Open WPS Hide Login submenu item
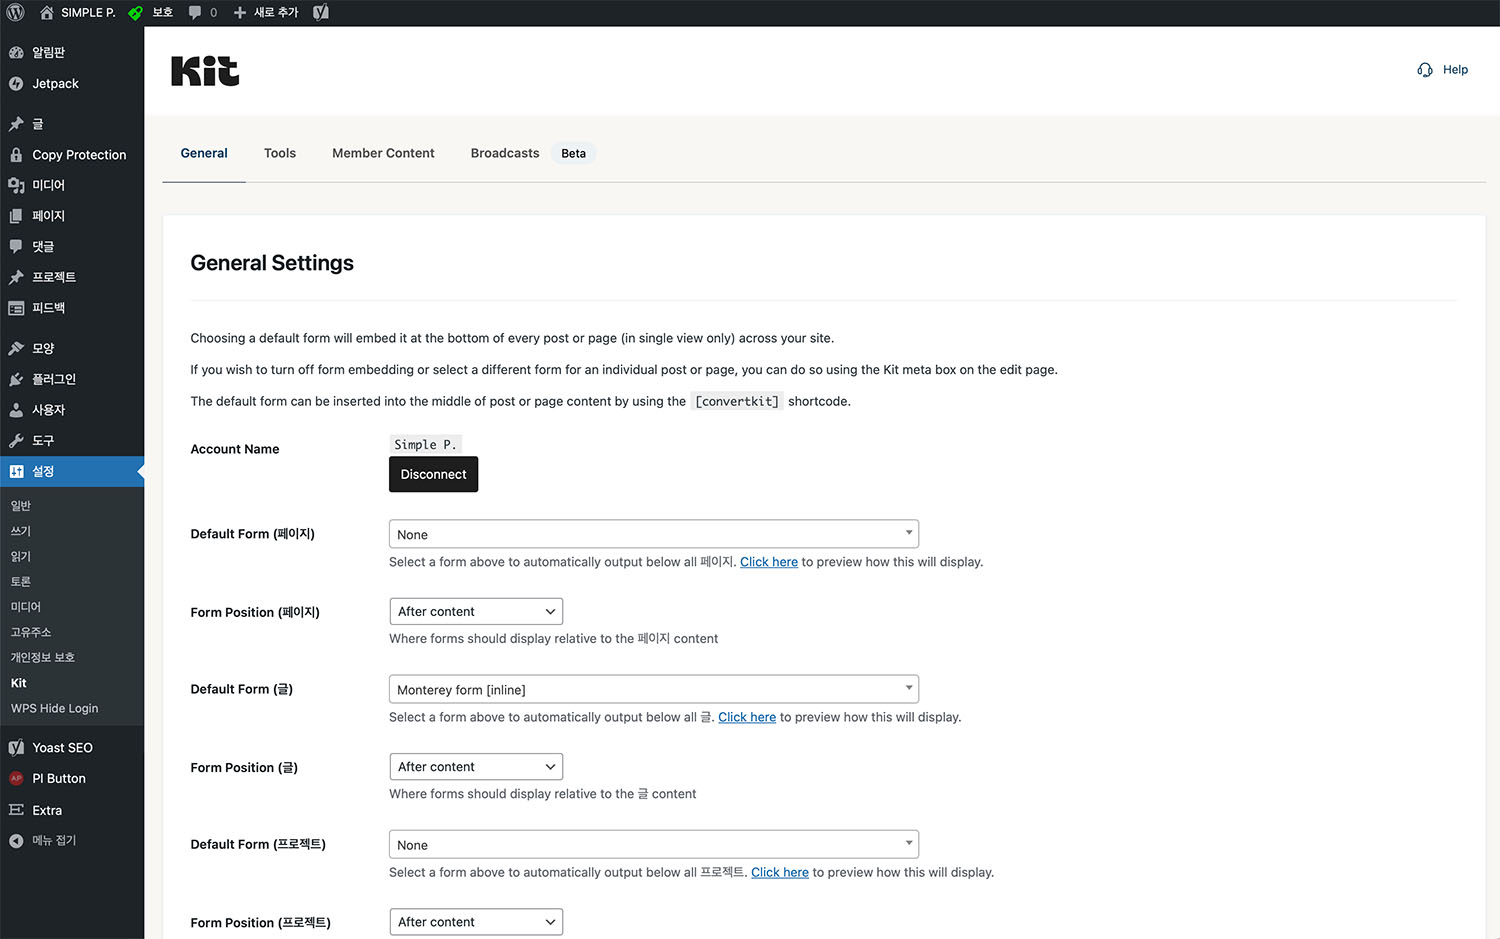Image resolution: width=1500 pixels, height=939 pixels. [55, 708]
